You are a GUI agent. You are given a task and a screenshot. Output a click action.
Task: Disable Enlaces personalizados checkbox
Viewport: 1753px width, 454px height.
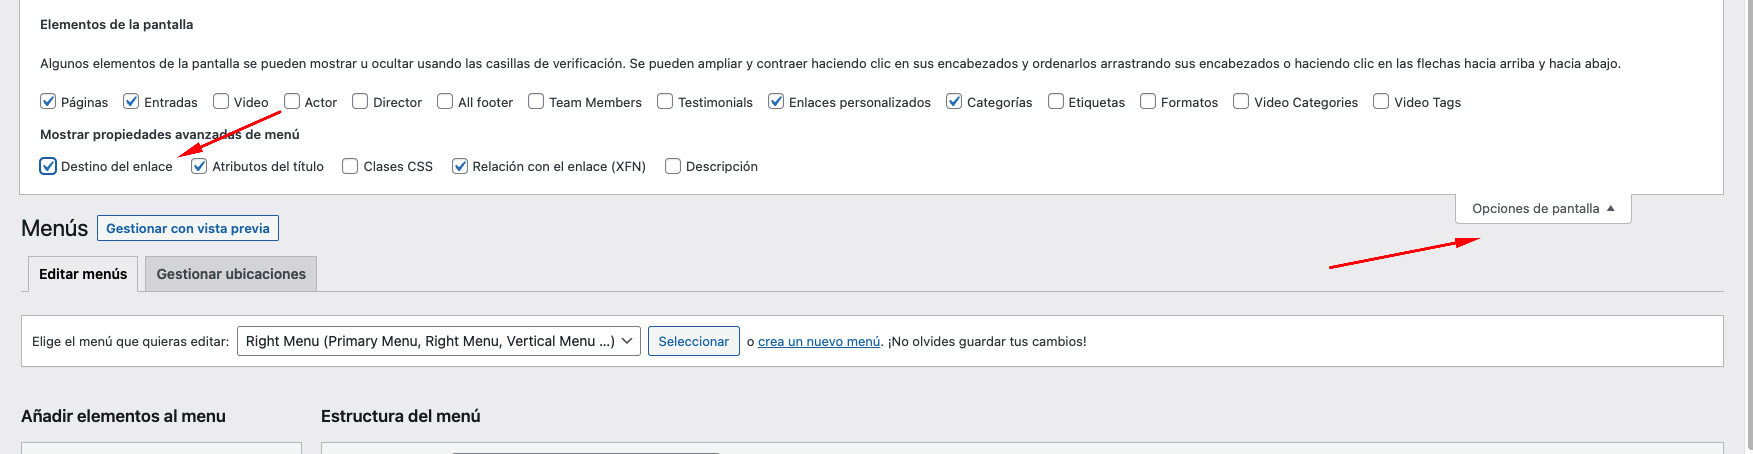[x=776, y=101]
